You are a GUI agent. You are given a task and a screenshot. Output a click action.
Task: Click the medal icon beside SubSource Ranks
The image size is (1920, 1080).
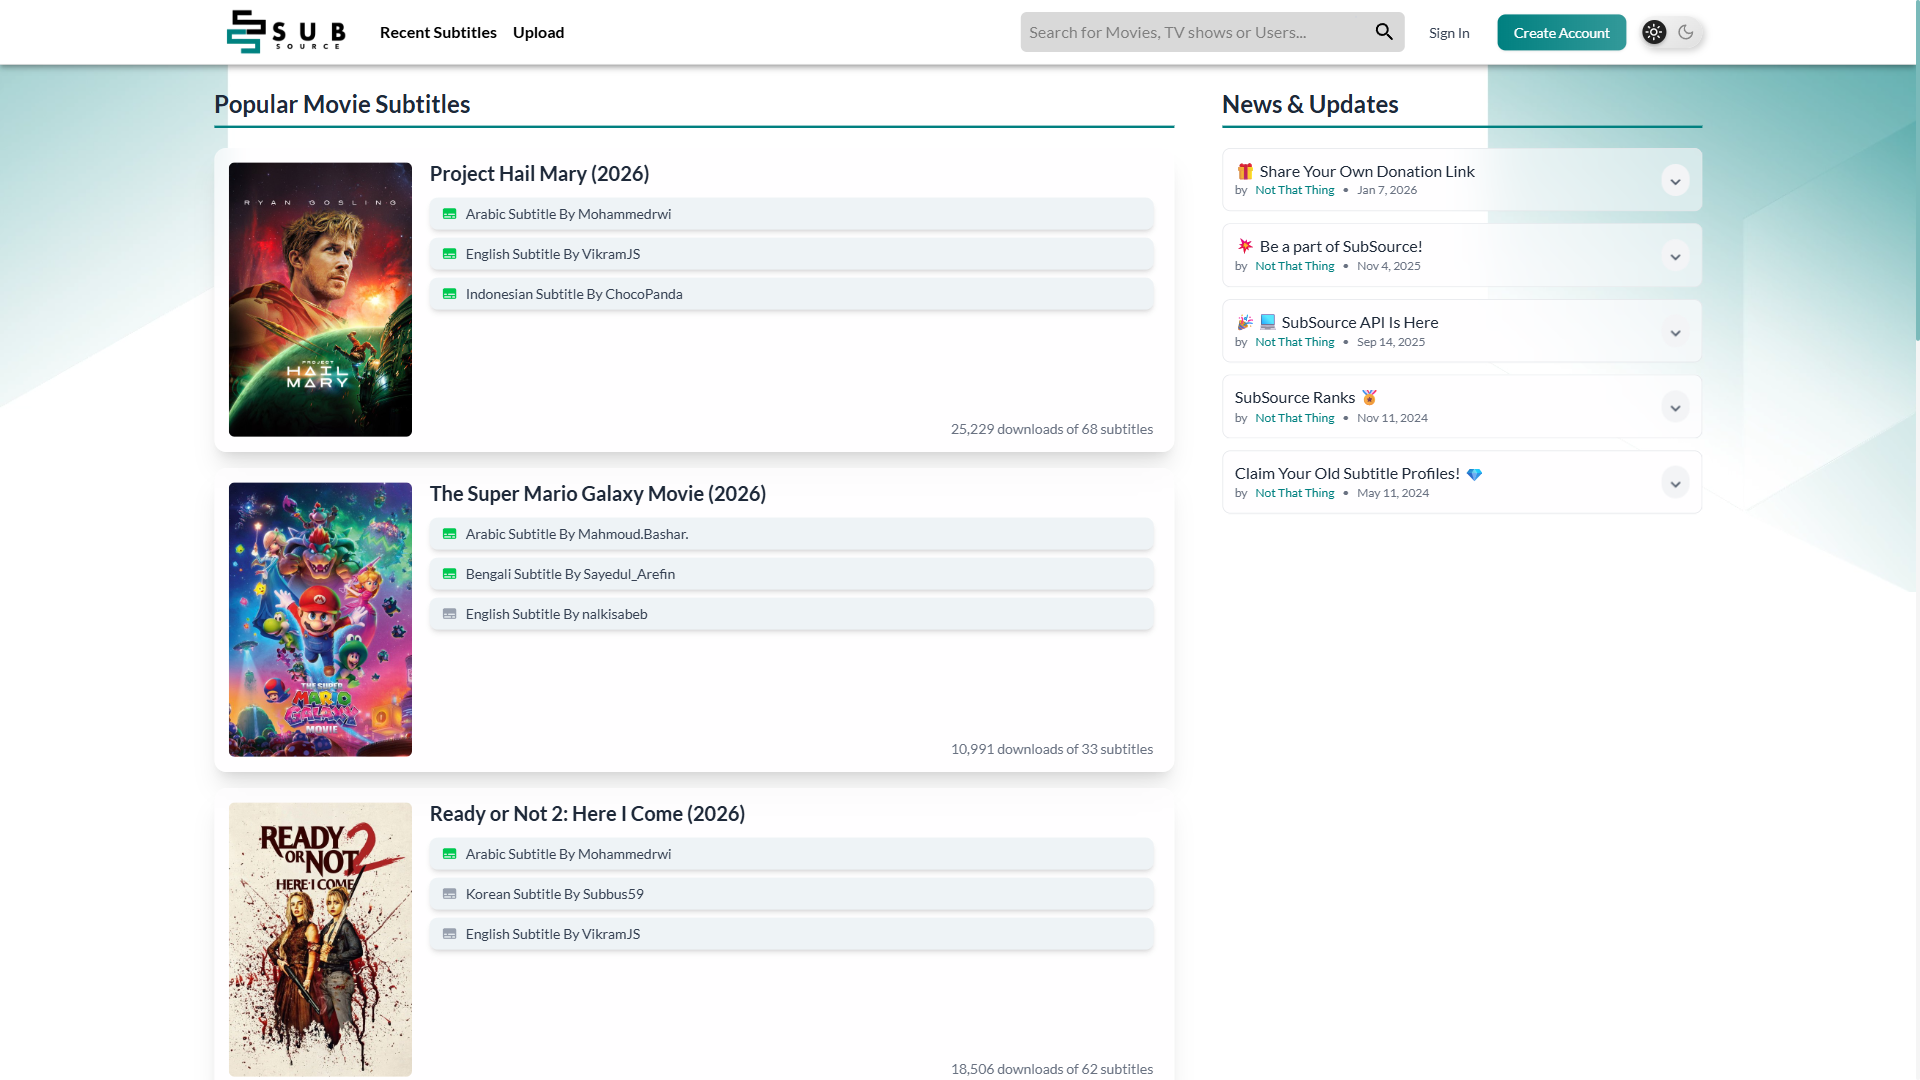point(1370,397)
